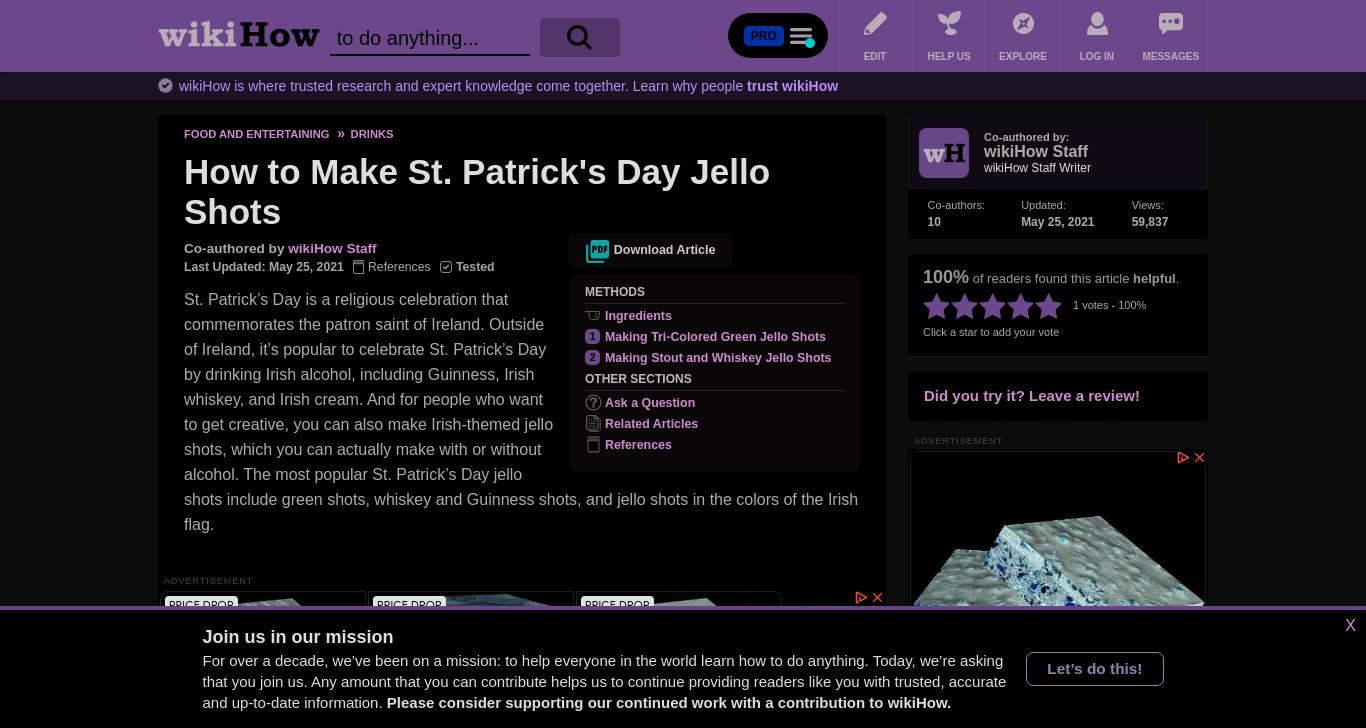Rate the article three stars
This screenshot has width=1366, height=728.
click(x=992, y=306)
